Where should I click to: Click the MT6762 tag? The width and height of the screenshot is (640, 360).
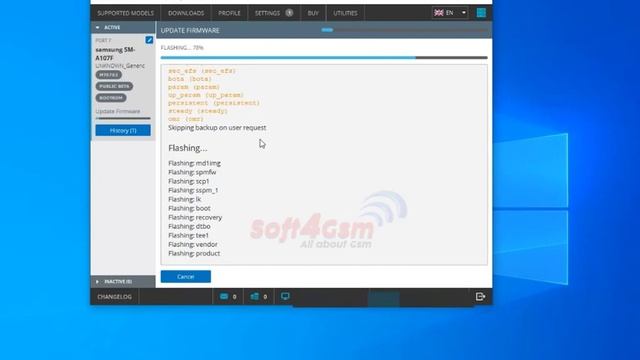click(x=109, y=75)
